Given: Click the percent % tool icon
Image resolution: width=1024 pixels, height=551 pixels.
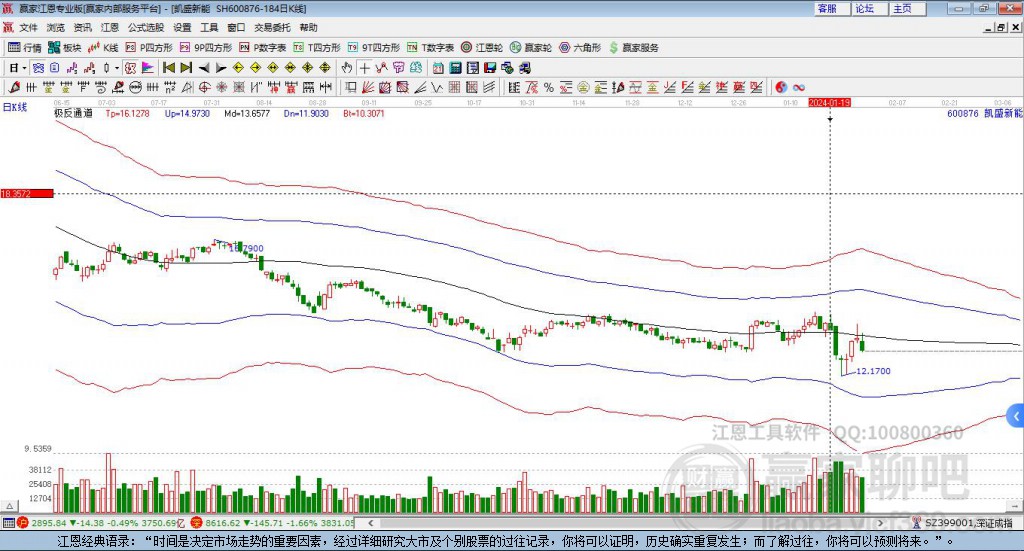Looking at the screenshot, I should point(549,87).
